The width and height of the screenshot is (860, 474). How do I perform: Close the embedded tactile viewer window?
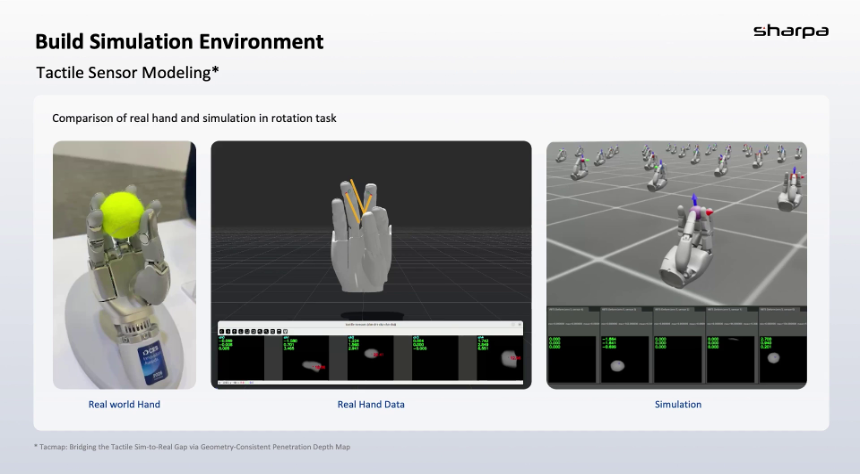[518, 324]
